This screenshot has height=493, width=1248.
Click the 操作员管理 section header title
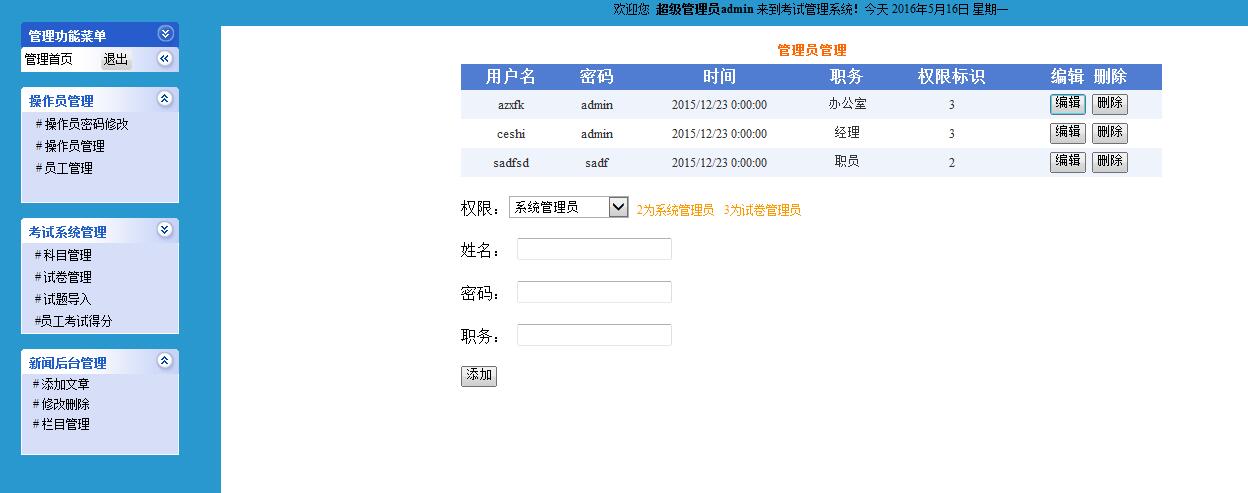(x=61, y=101)
